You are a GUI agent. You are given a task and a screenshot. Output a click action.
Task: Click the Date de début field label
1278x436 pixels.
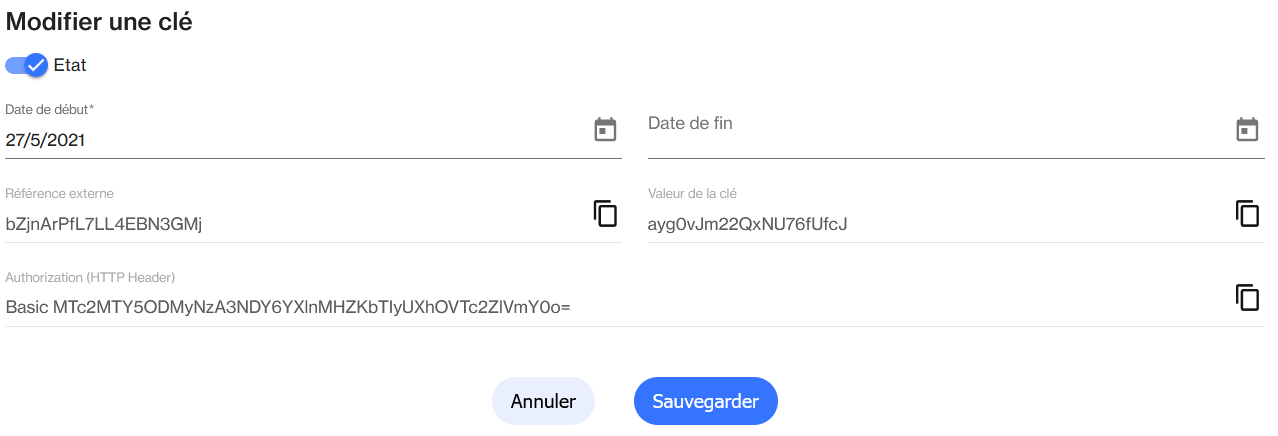point(46,109)
